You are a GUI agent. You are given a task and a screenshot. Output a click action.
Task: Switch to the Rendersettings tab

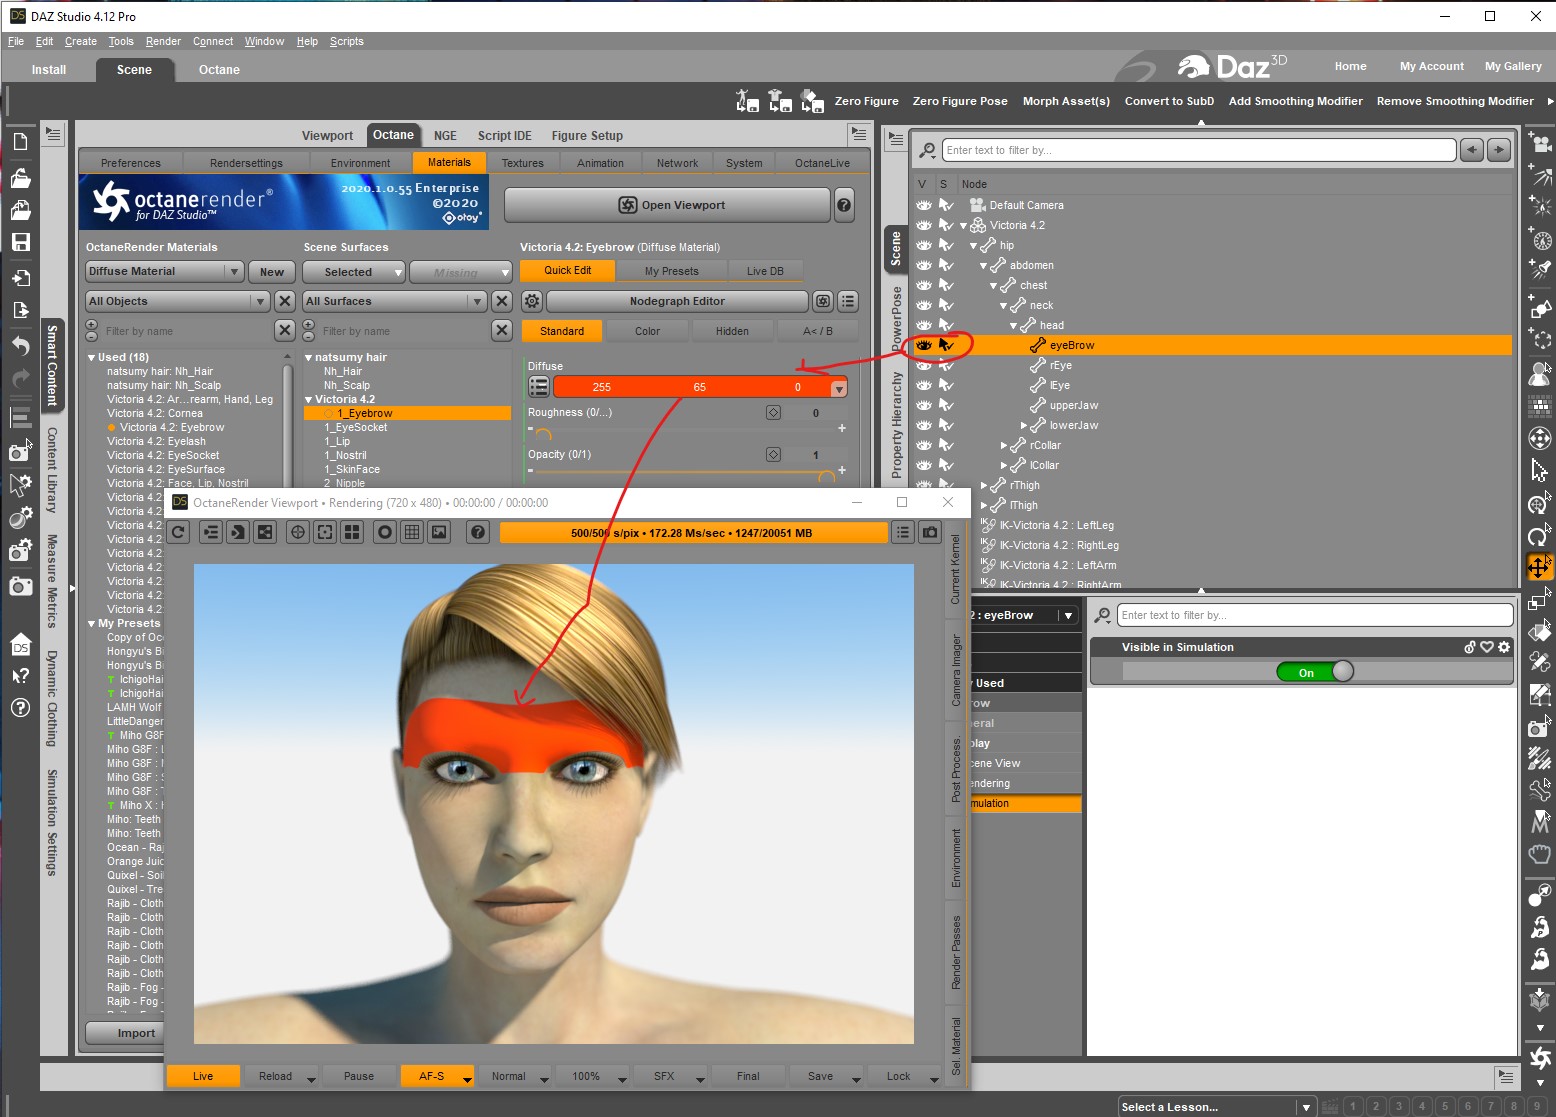click(x=246, y=163)
